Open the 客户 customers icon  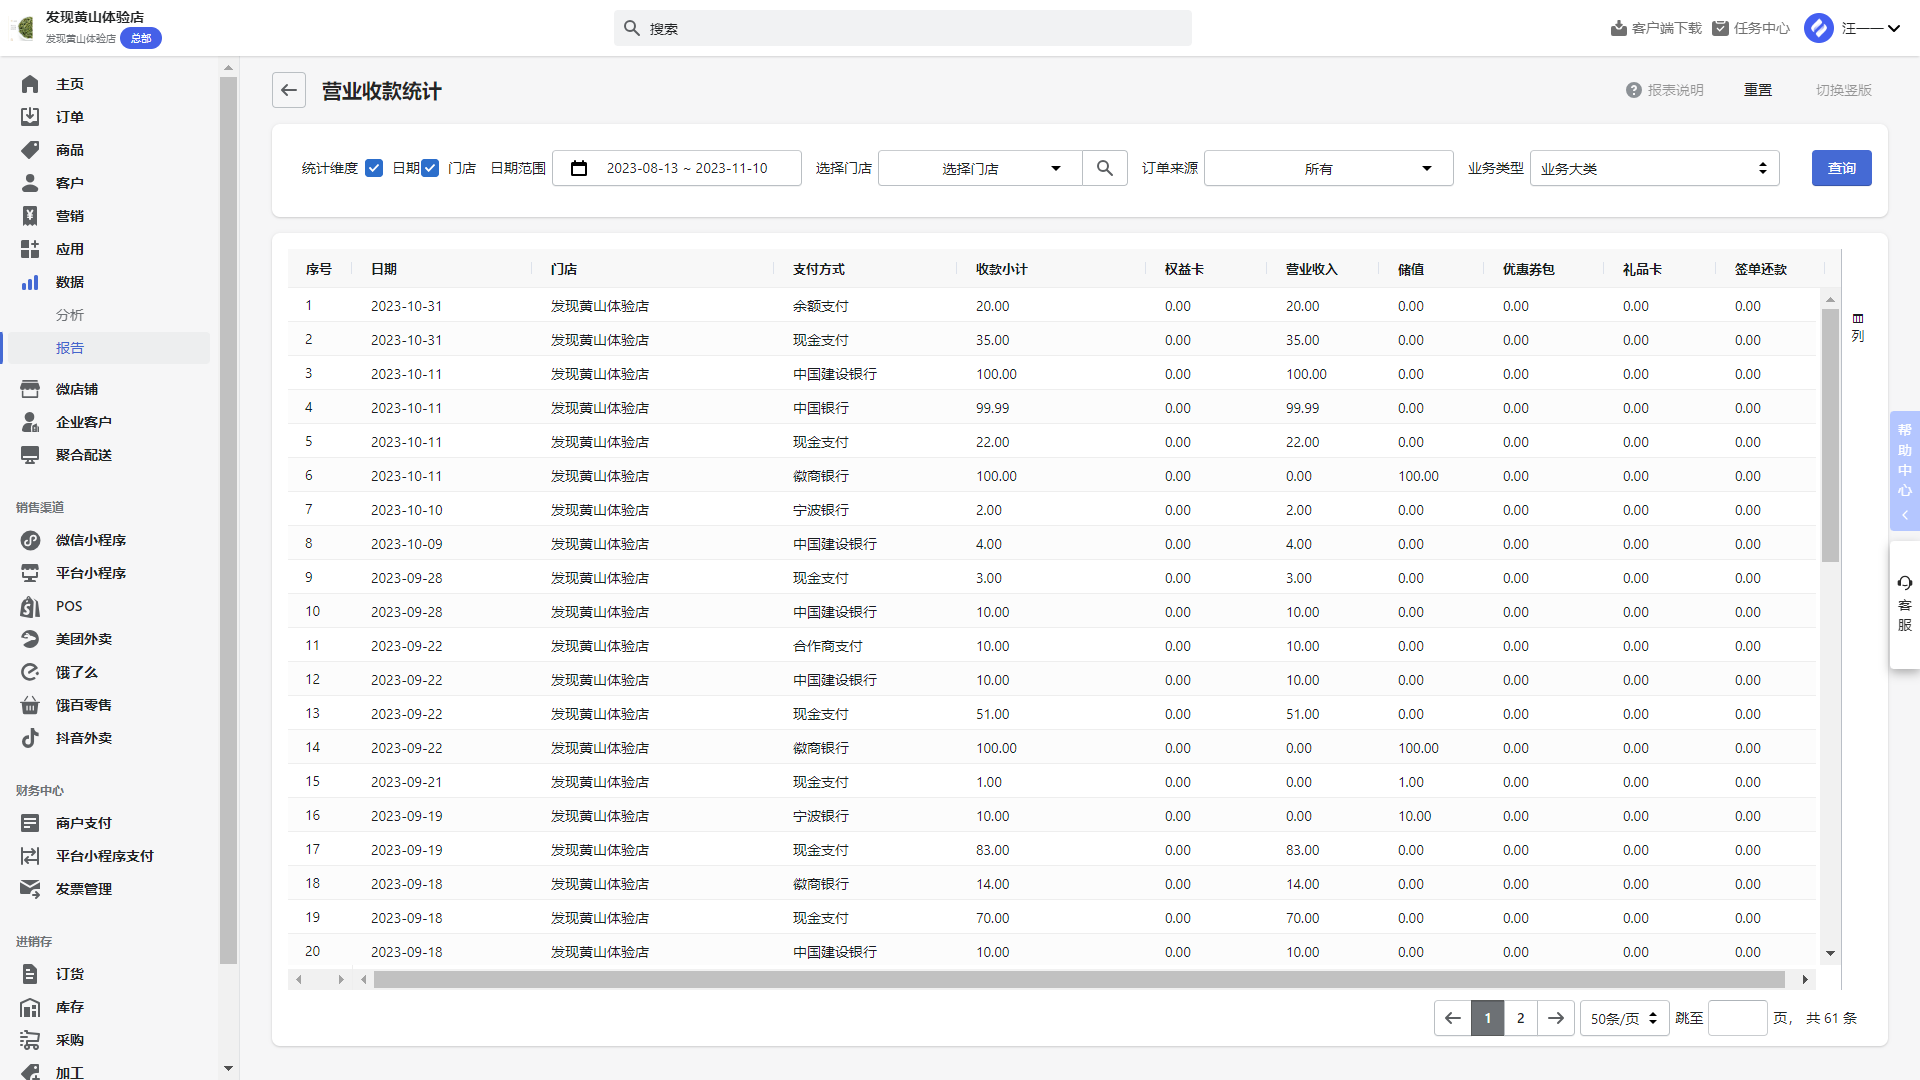[30, 183]
